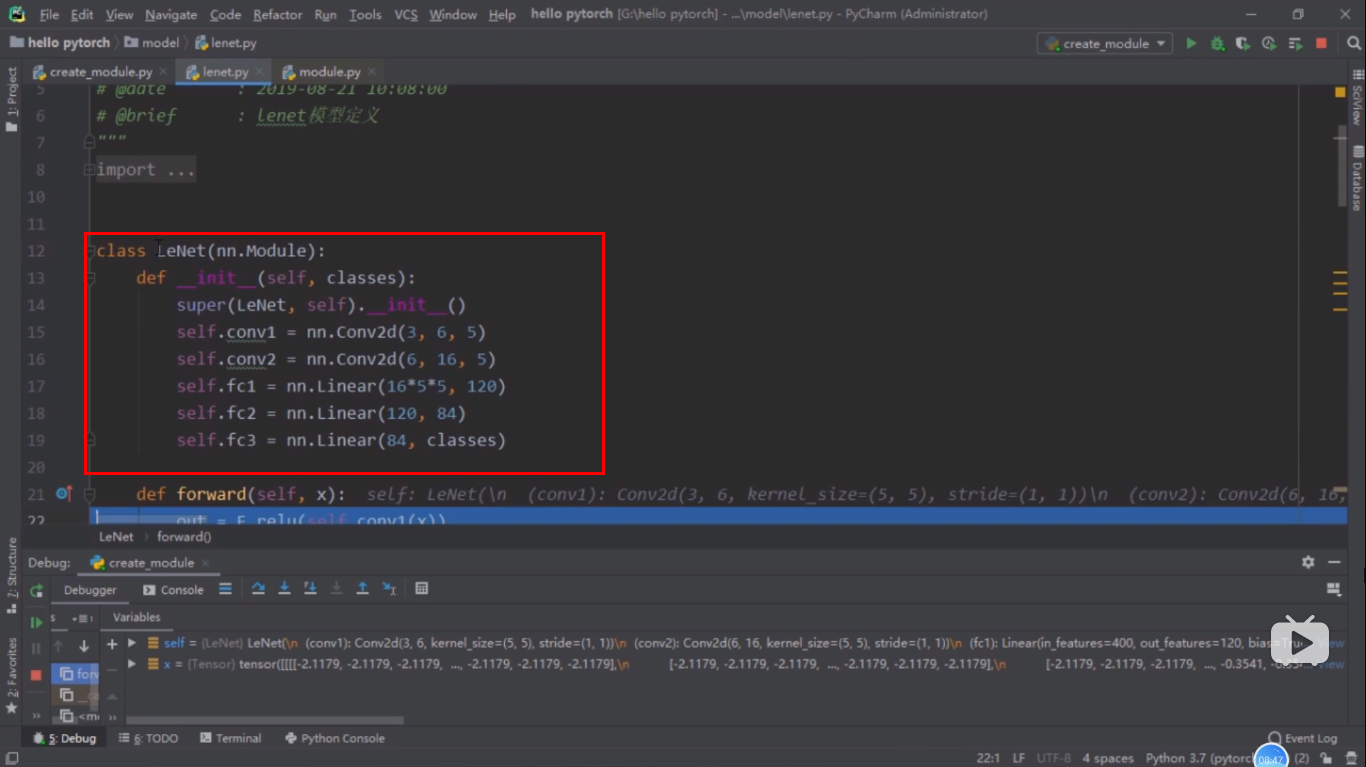Viewport: 1366px width, 767px height.
Task: Switch to module.py editor tab
Action: (x=330, y=72)
